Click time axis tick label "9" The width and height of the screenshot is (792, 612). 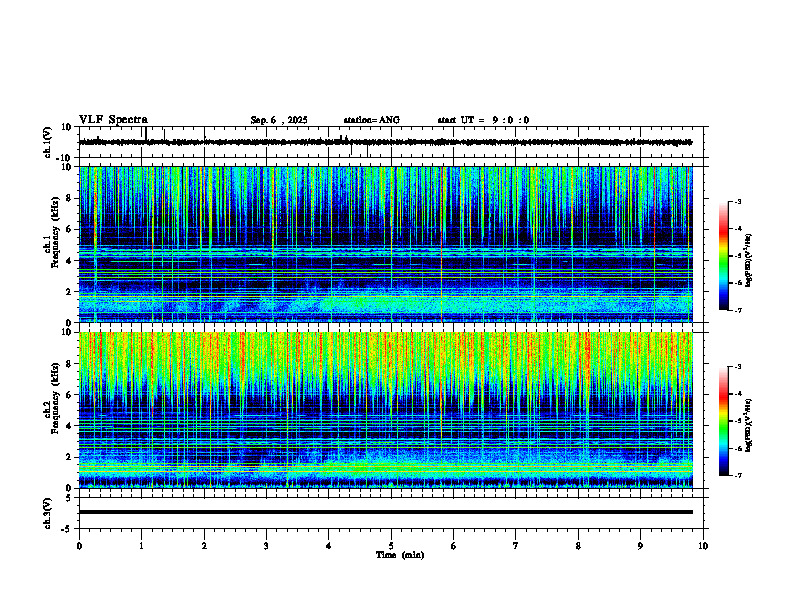640,546
